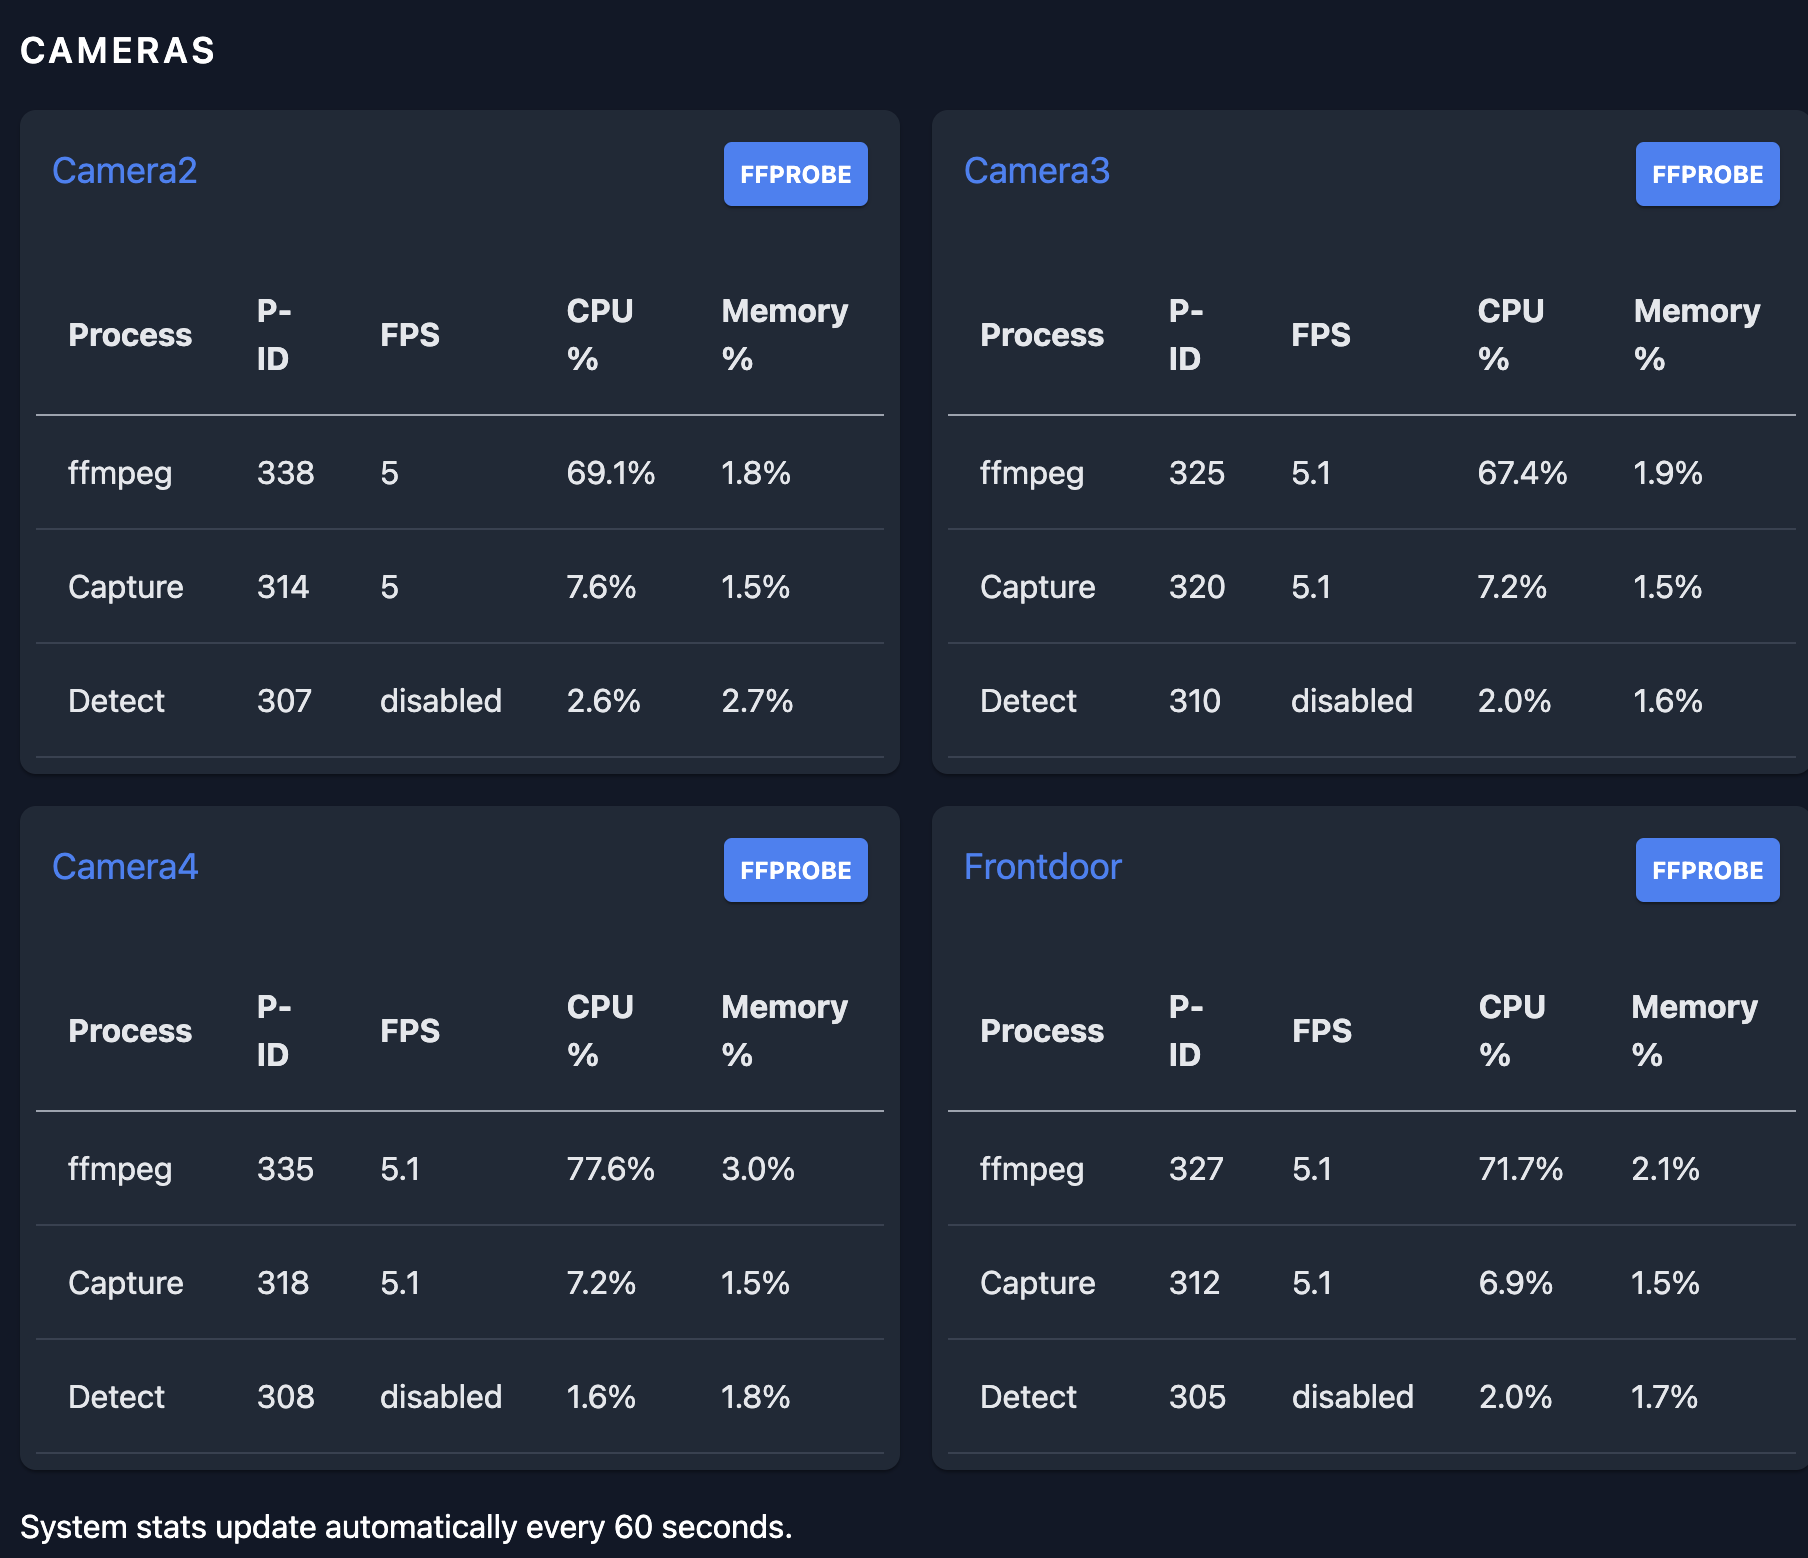Run FFPROBE for Camera3
The height and width of the screenshot is (1558, 1808).
pyautogui.click(x=1707, y=174)
